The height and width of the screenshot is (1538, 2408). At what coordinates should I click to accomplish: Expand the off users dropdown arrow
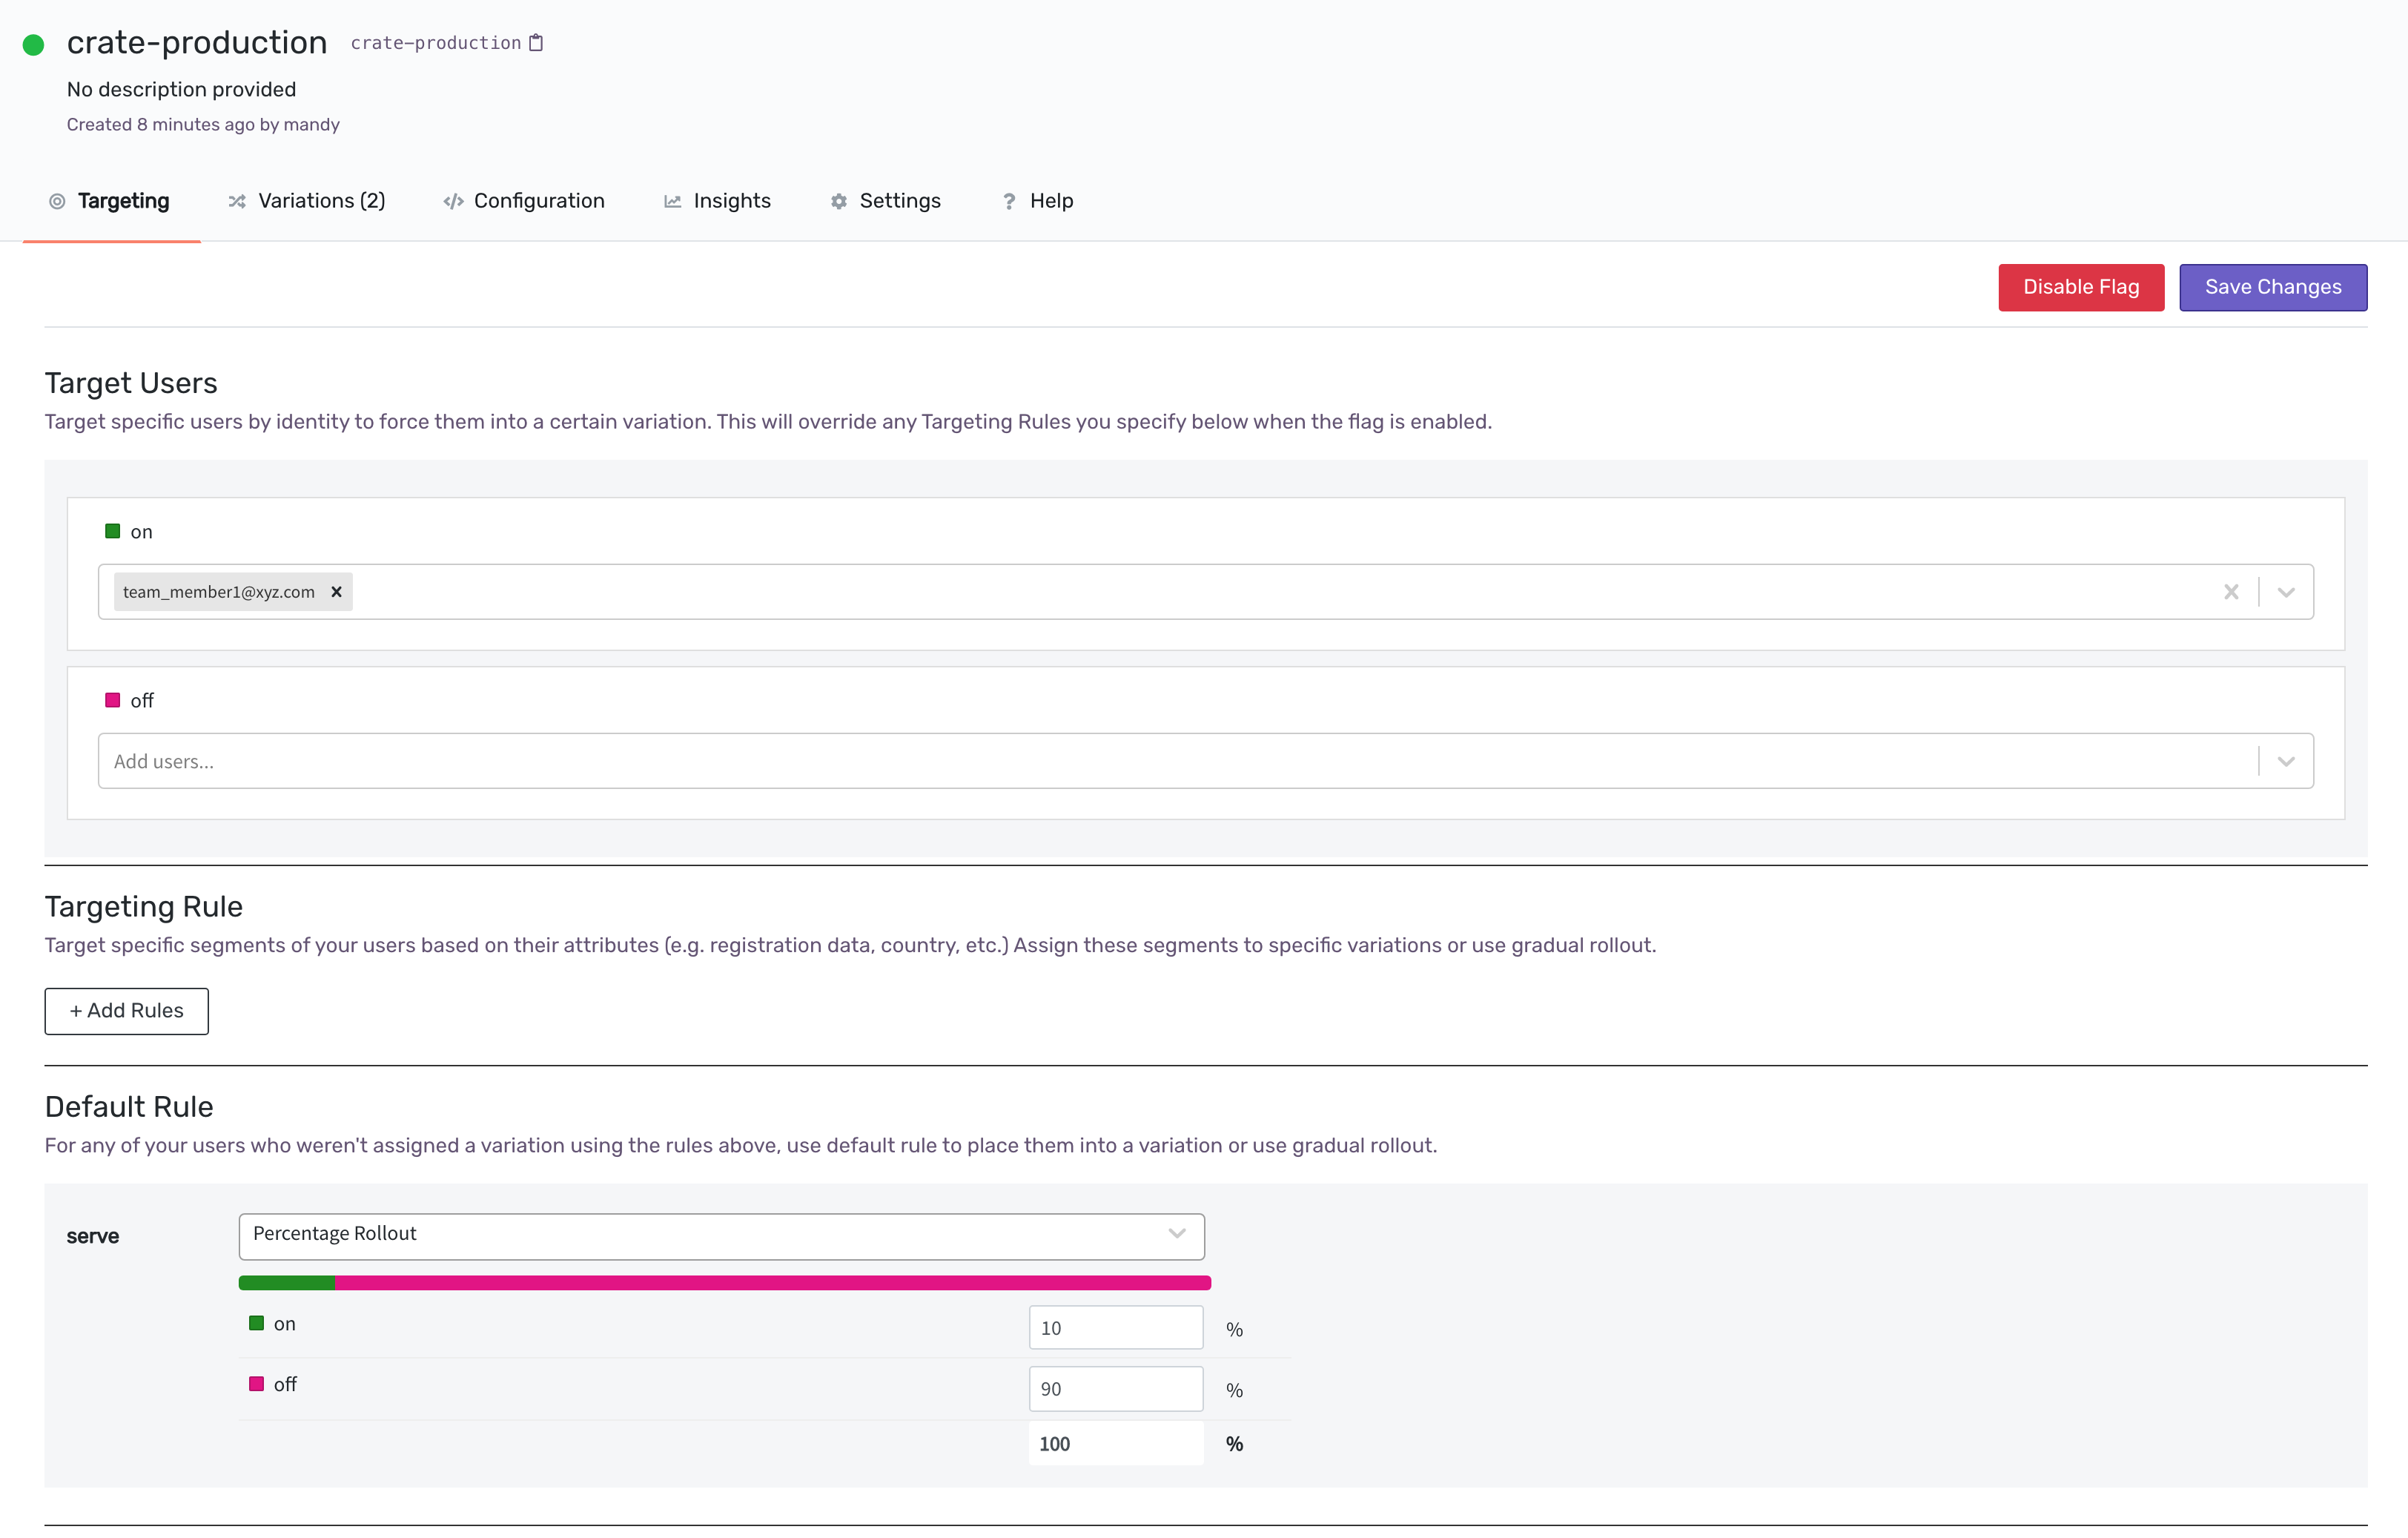tap(2286, 761)
